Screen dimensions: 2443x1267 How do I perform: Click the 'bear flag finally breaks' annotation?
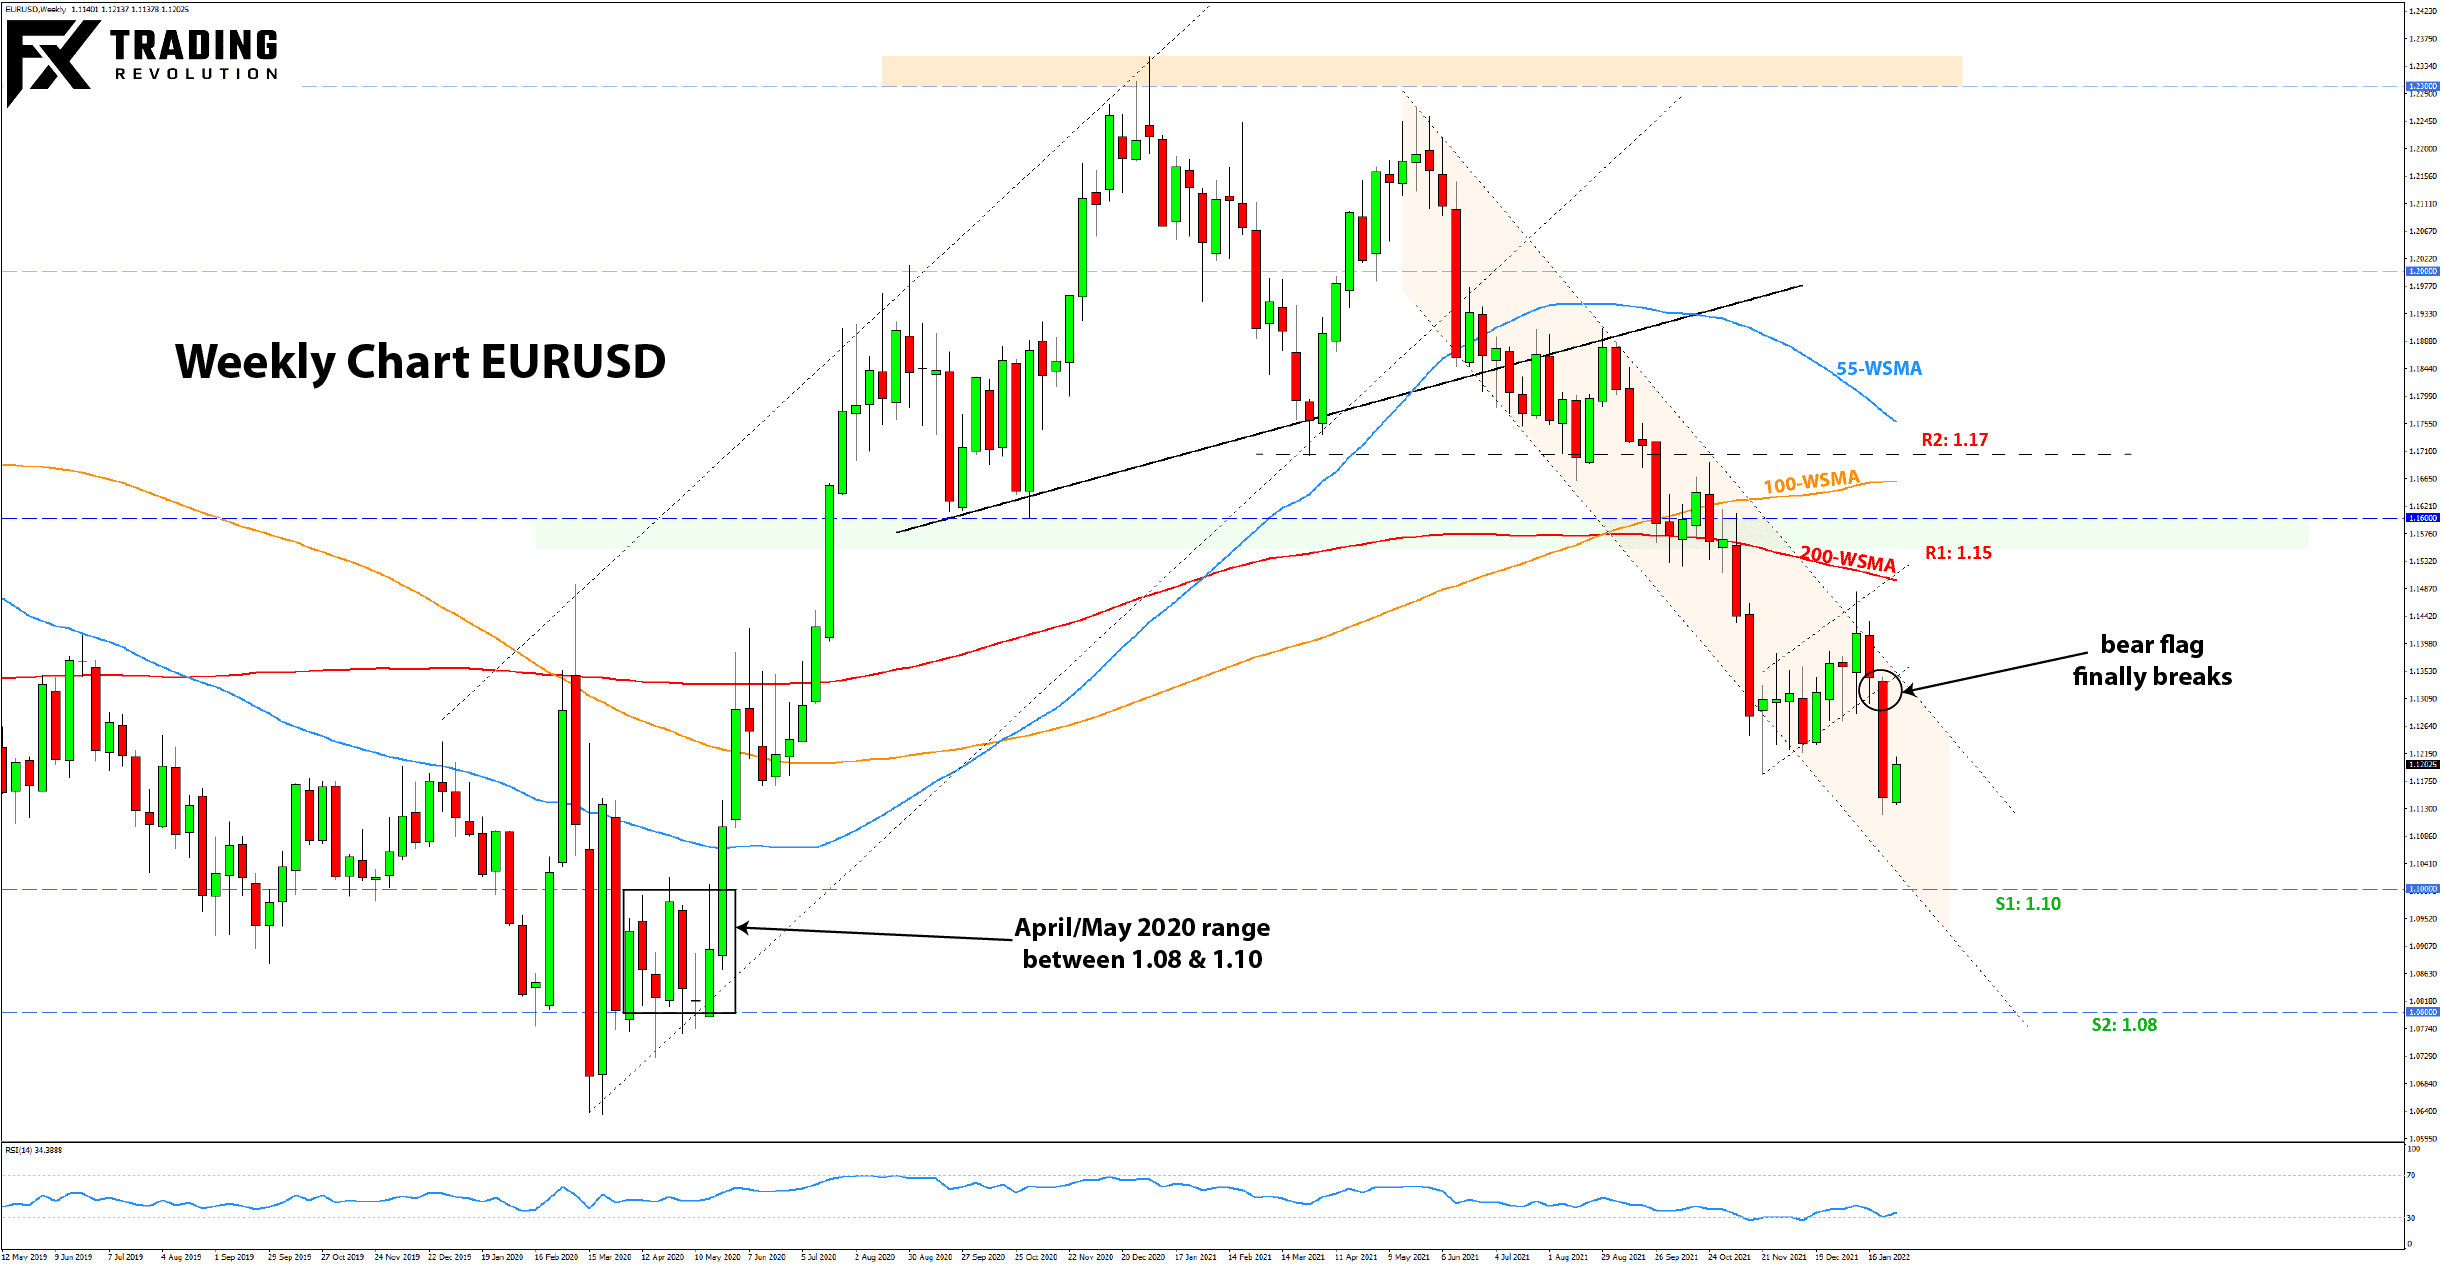click(x=2152, y=661)
